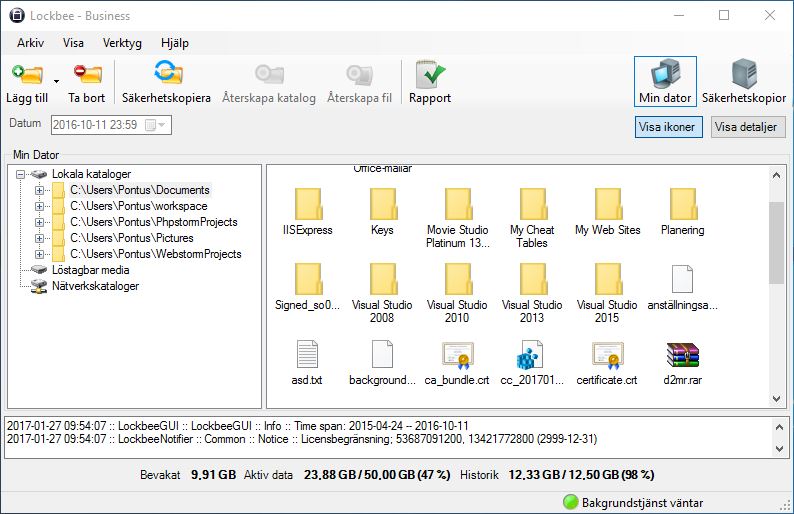Start backup with Säkerhetskopiera icon
The width and height of the screenshot is (794, 514).
168,72
